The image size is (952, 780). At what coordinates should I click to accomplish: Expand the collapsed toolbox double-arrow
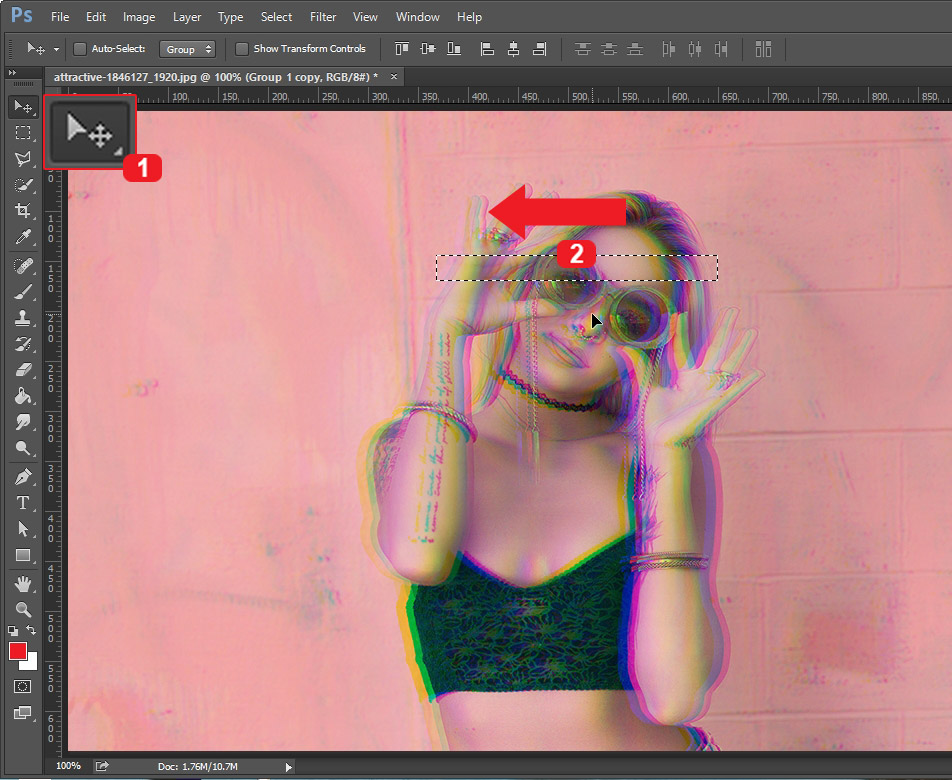click(12, 72)
